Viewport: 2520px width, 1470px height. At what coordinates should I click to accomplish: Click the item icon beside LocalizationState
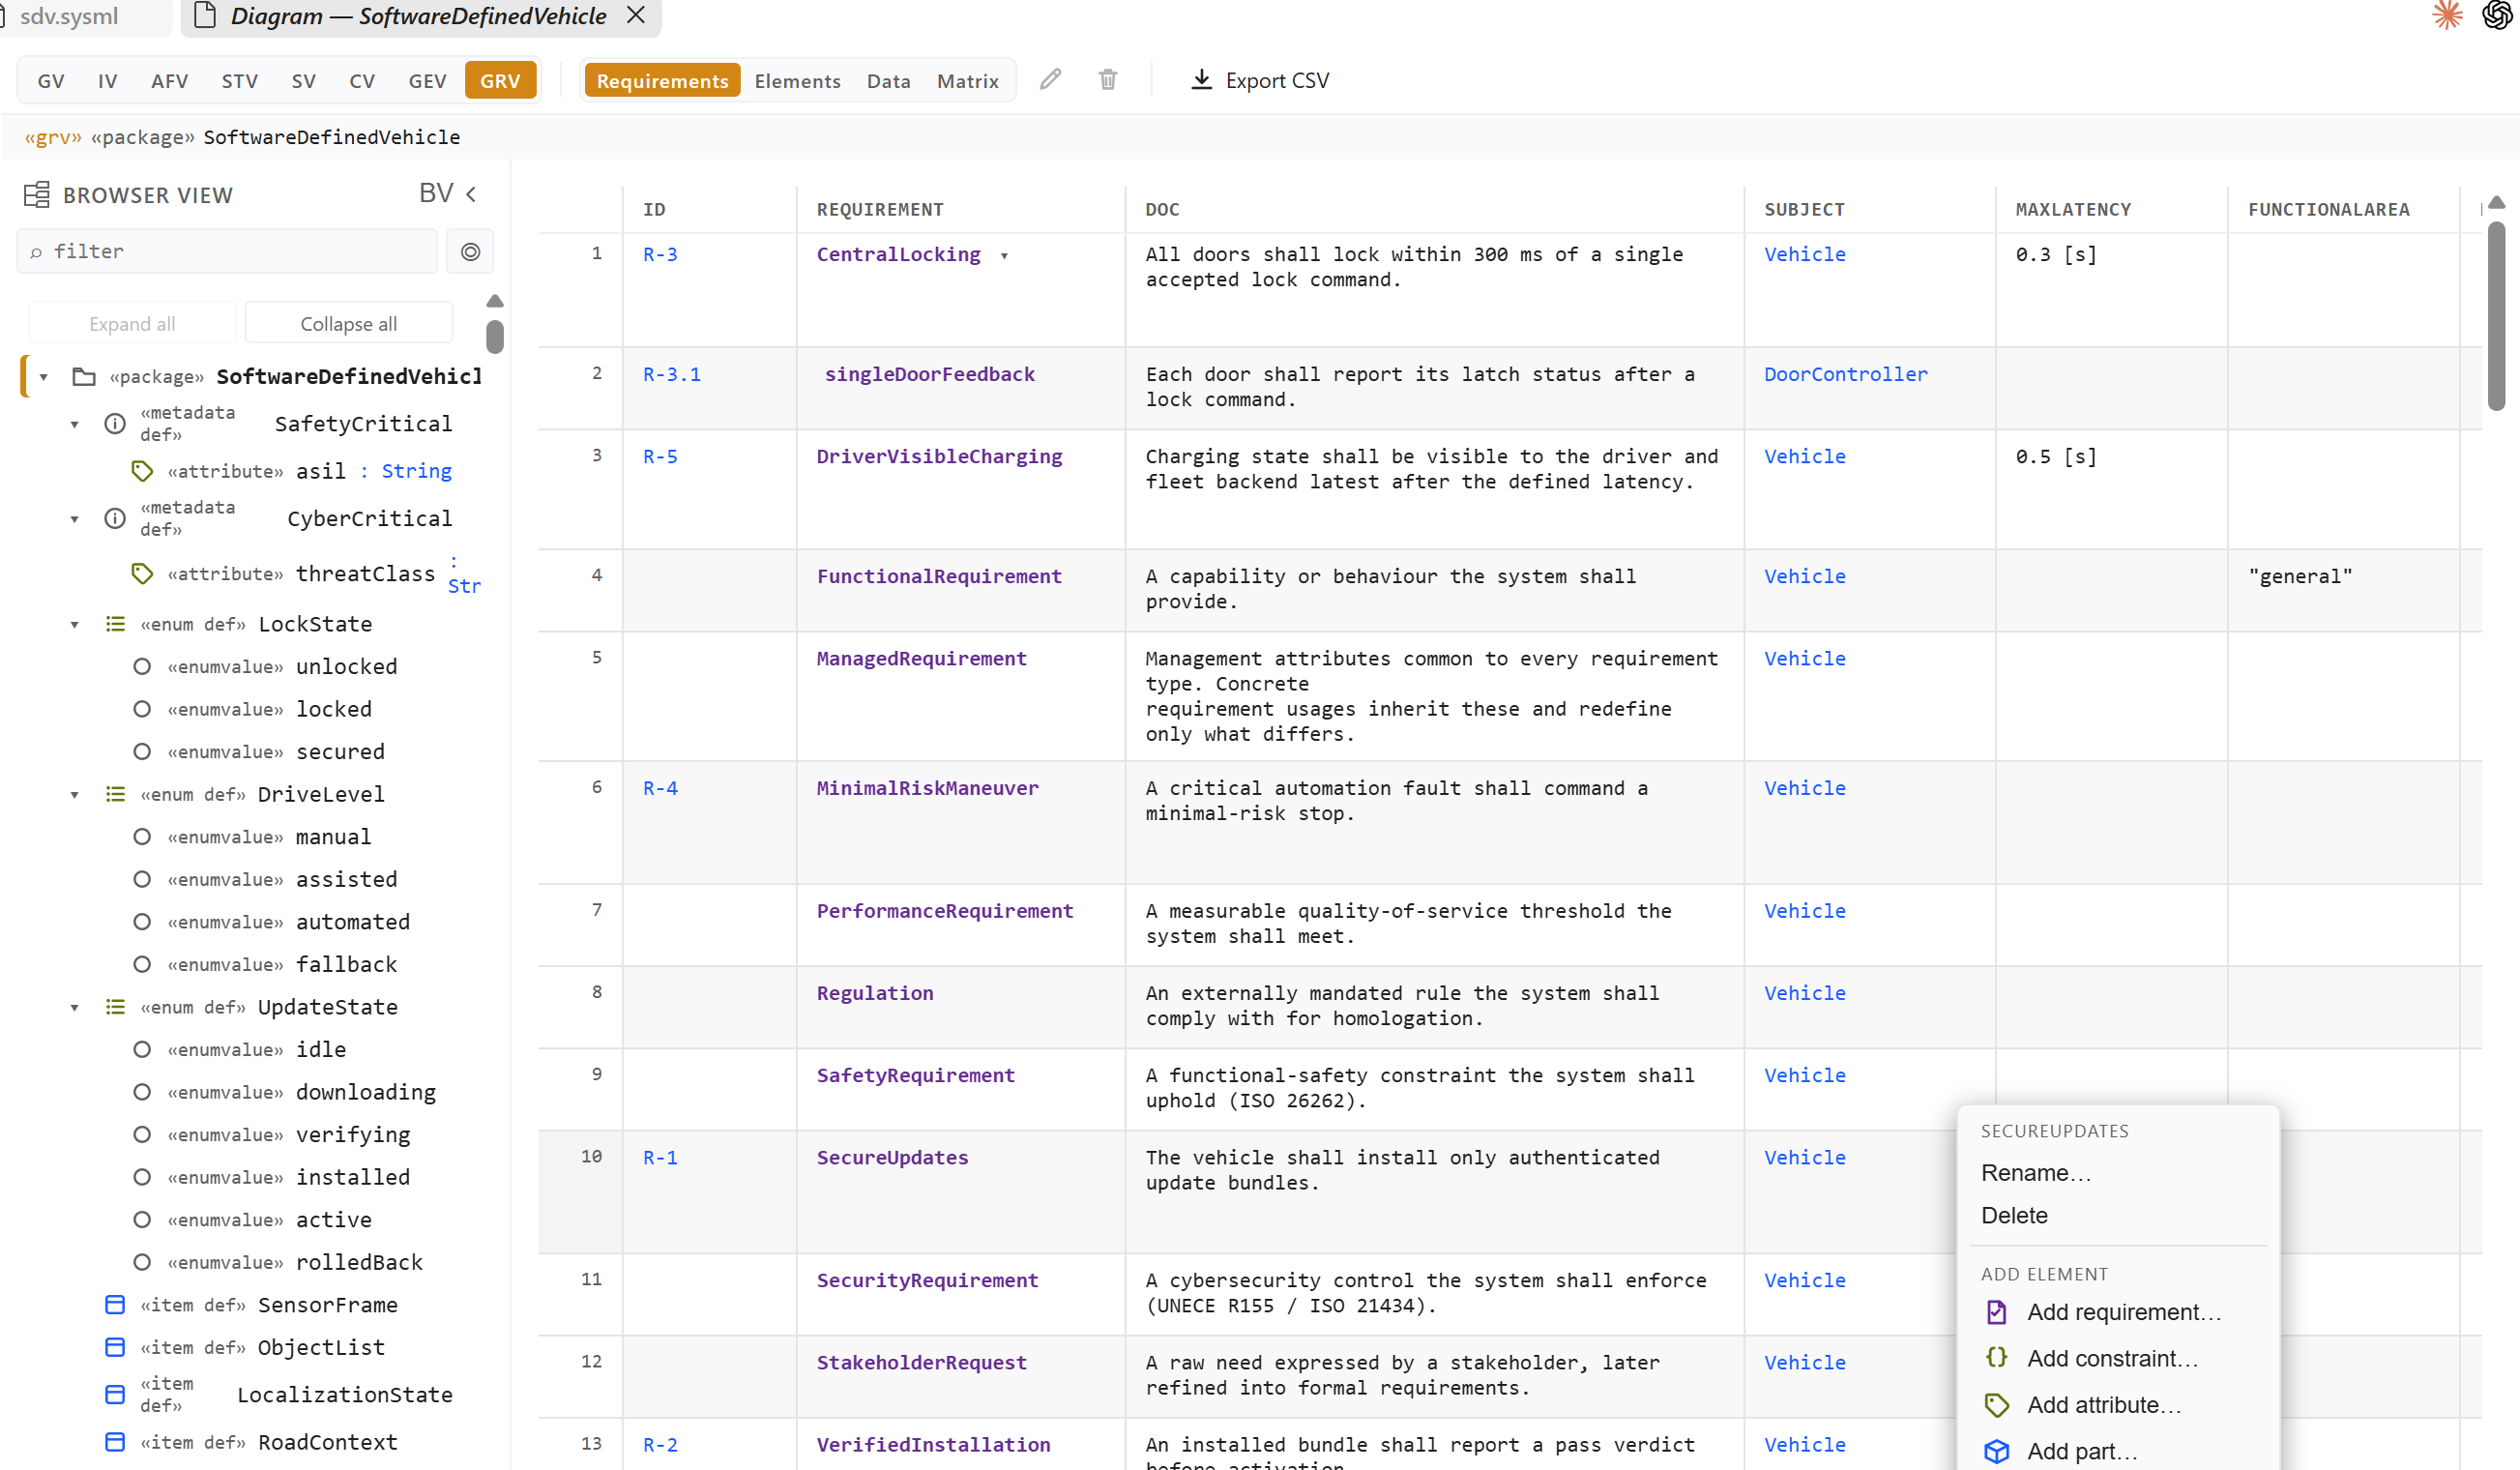115,1395
